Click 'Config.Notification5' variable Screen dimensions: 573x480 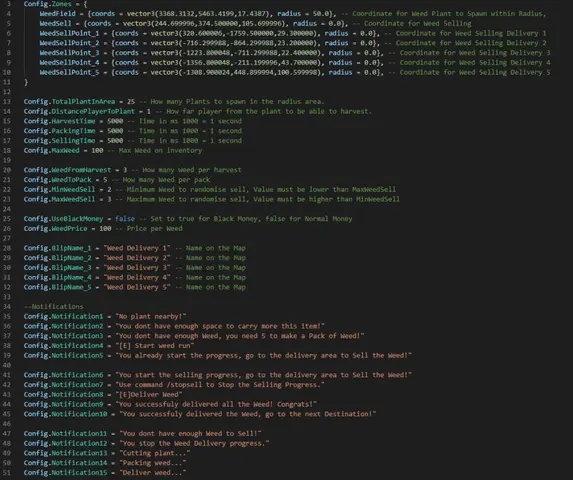pyautogui.click(x=64, y=355)
